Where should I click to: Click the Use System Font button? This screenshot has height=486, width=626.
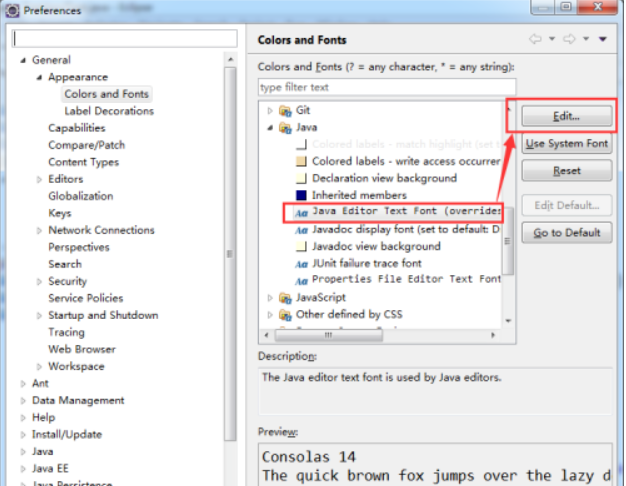[x=566, y=144]
